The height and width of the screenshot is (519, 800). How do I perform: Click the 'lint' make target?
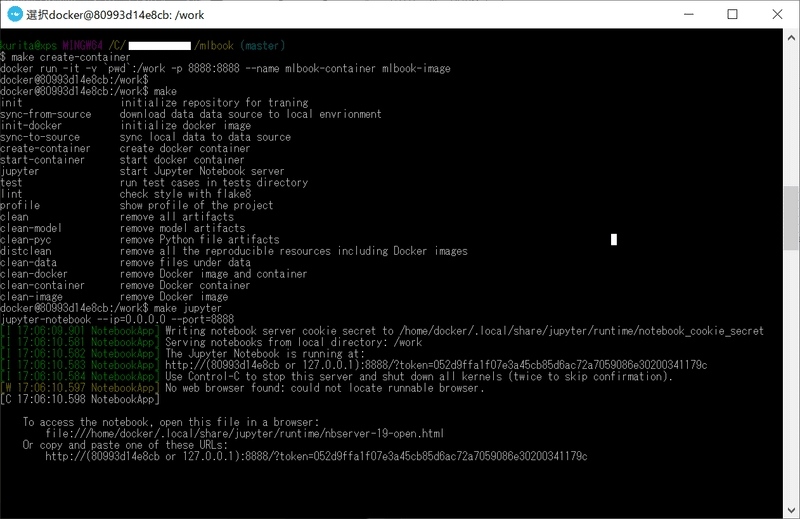[11, 194]
